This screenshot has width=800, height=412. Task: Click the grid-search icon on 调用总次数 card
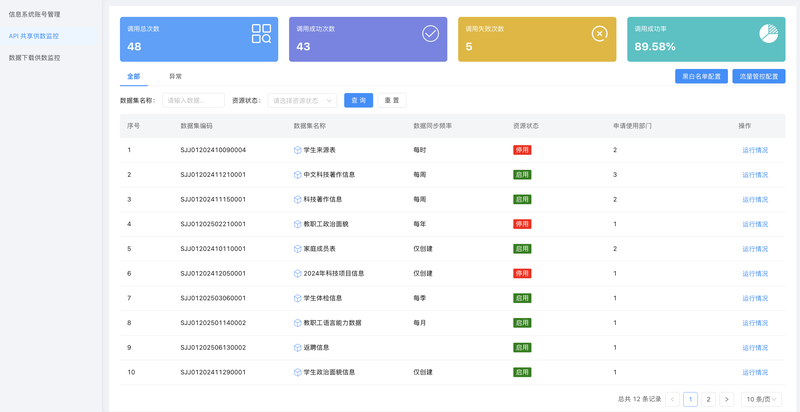(x=261, y=34)
